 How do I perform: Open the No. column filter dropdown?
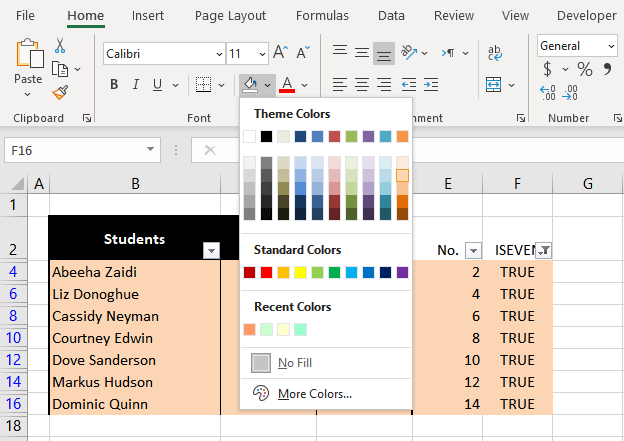tap(473, 251)
